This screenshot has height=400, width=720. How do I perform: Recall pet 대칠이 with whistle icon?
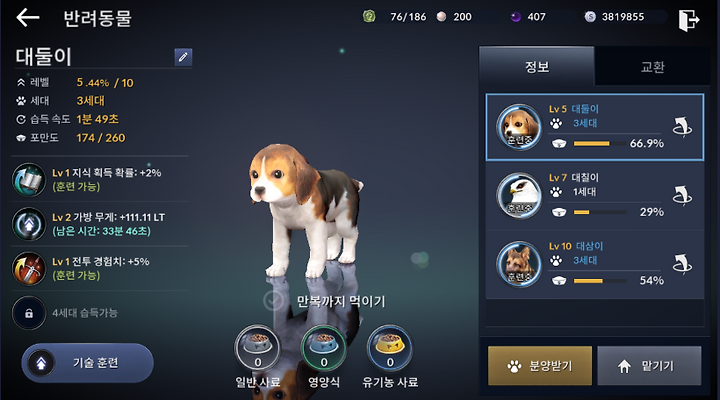(x=682, y=196)
